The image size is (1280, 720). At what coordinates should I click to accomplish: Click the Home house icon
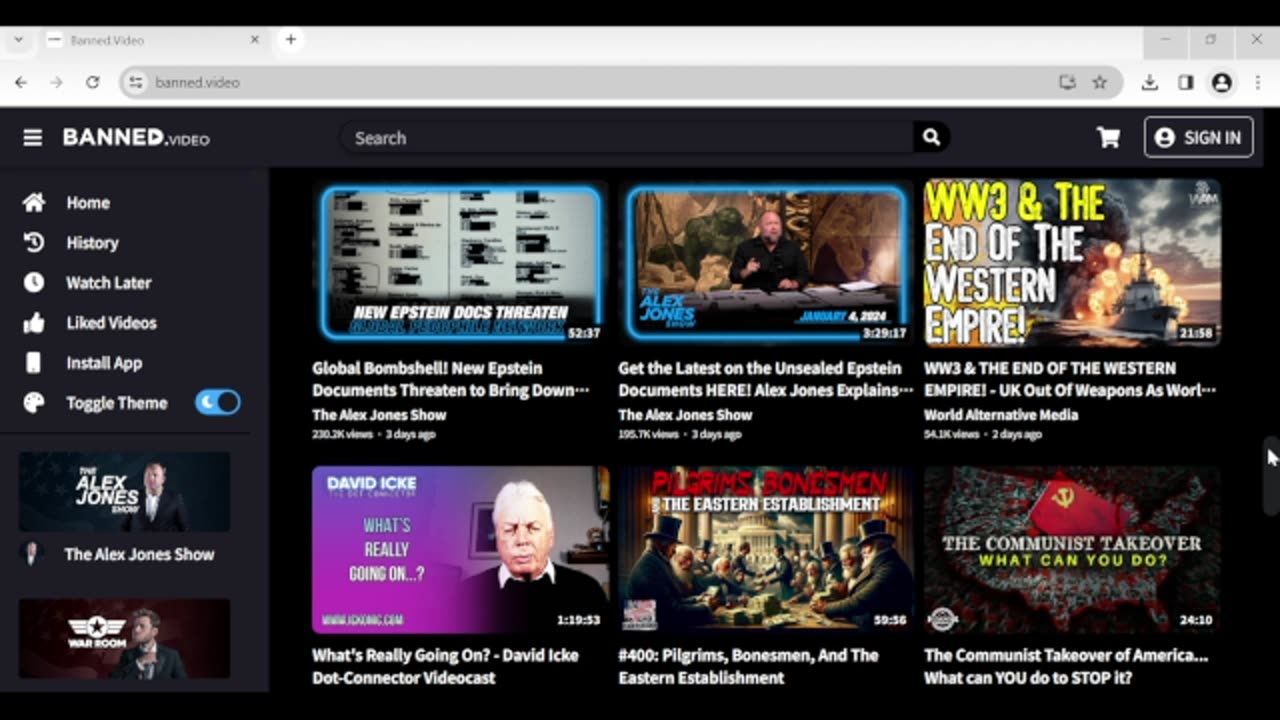(x=34, y=202)
